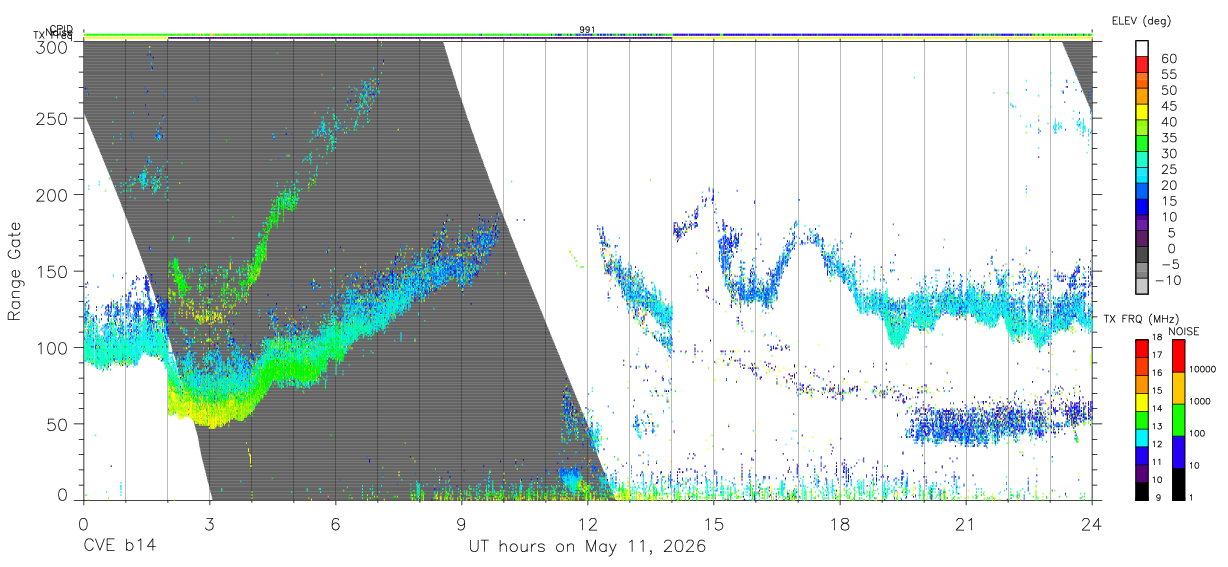Click x-axis tick label '9'
Viewport: 1228px width, 567px height.
pos(461,525)
